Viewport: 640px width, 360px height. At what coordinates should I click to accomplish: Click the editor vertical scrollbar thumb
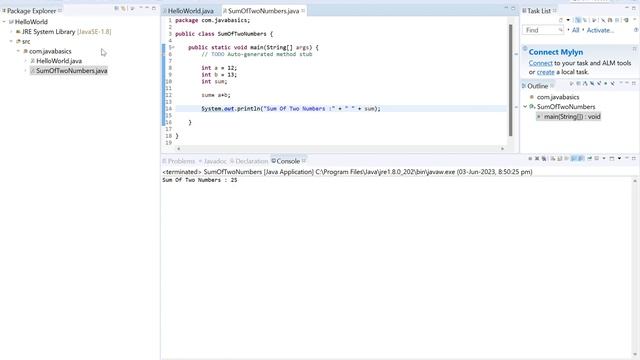[x=510, y=80]
